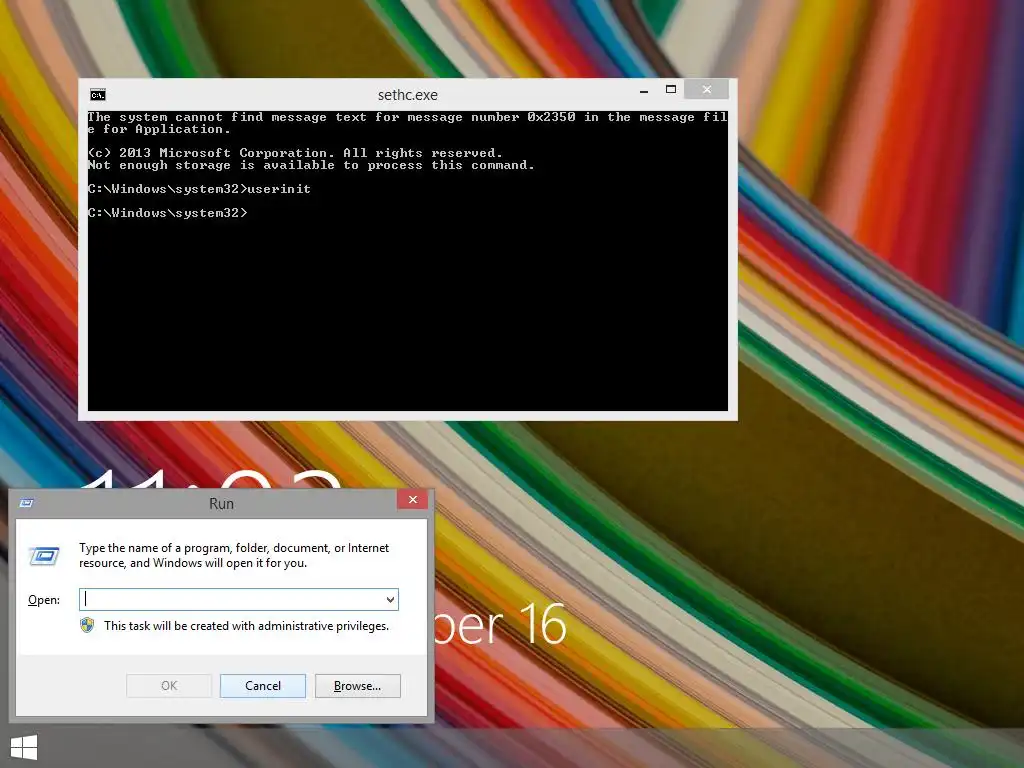Click the greyed-out OK button
This screenshot has width=1024, height=768.
169,686
